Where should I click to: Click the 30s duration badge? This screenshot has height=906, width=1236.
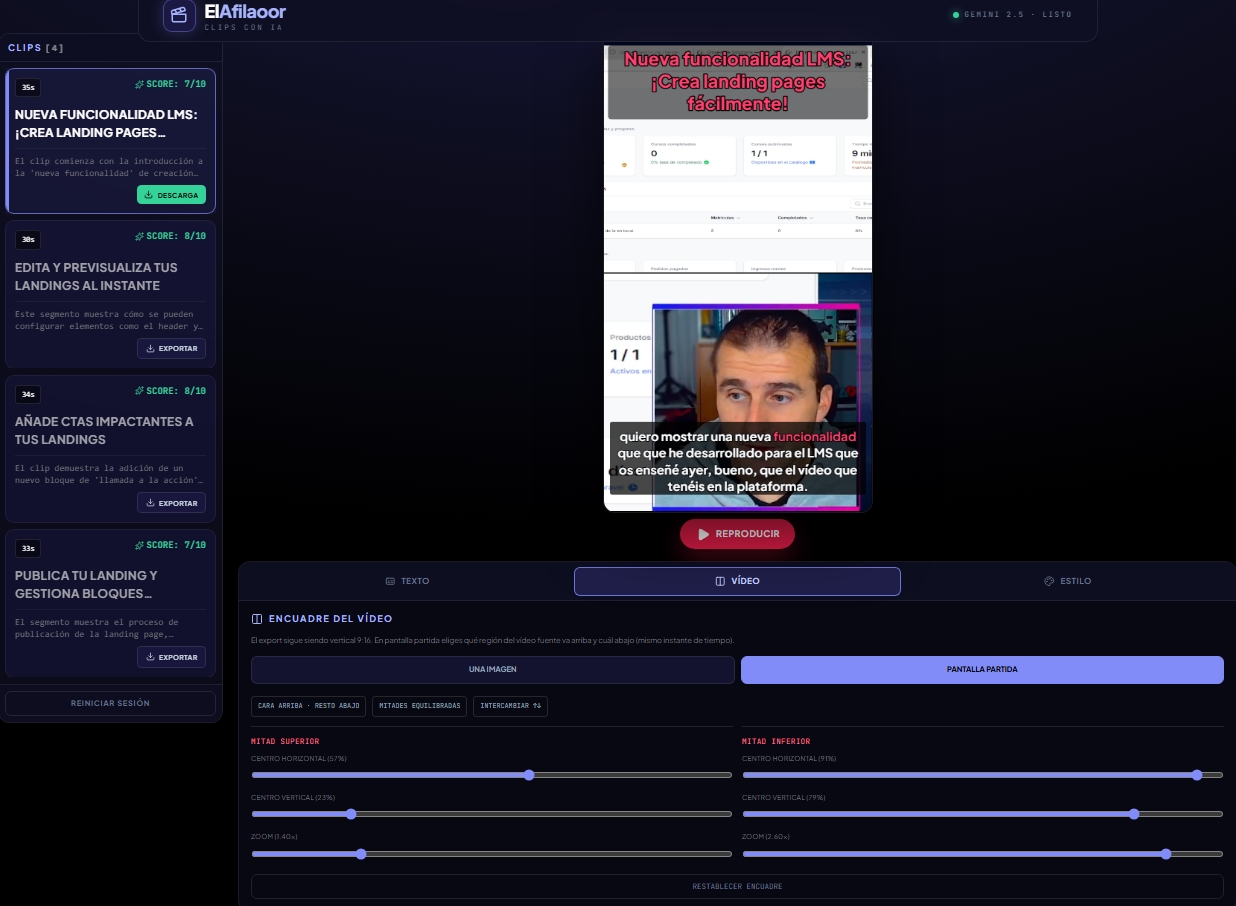click(28, 239)
